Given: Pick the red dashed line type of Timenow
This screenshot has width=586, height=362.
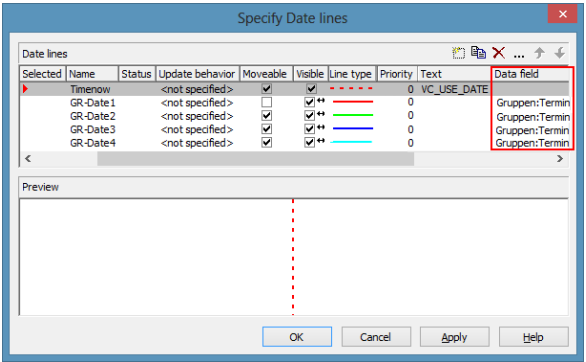Looking at the screenshot, I should click(x=351, y=89).
